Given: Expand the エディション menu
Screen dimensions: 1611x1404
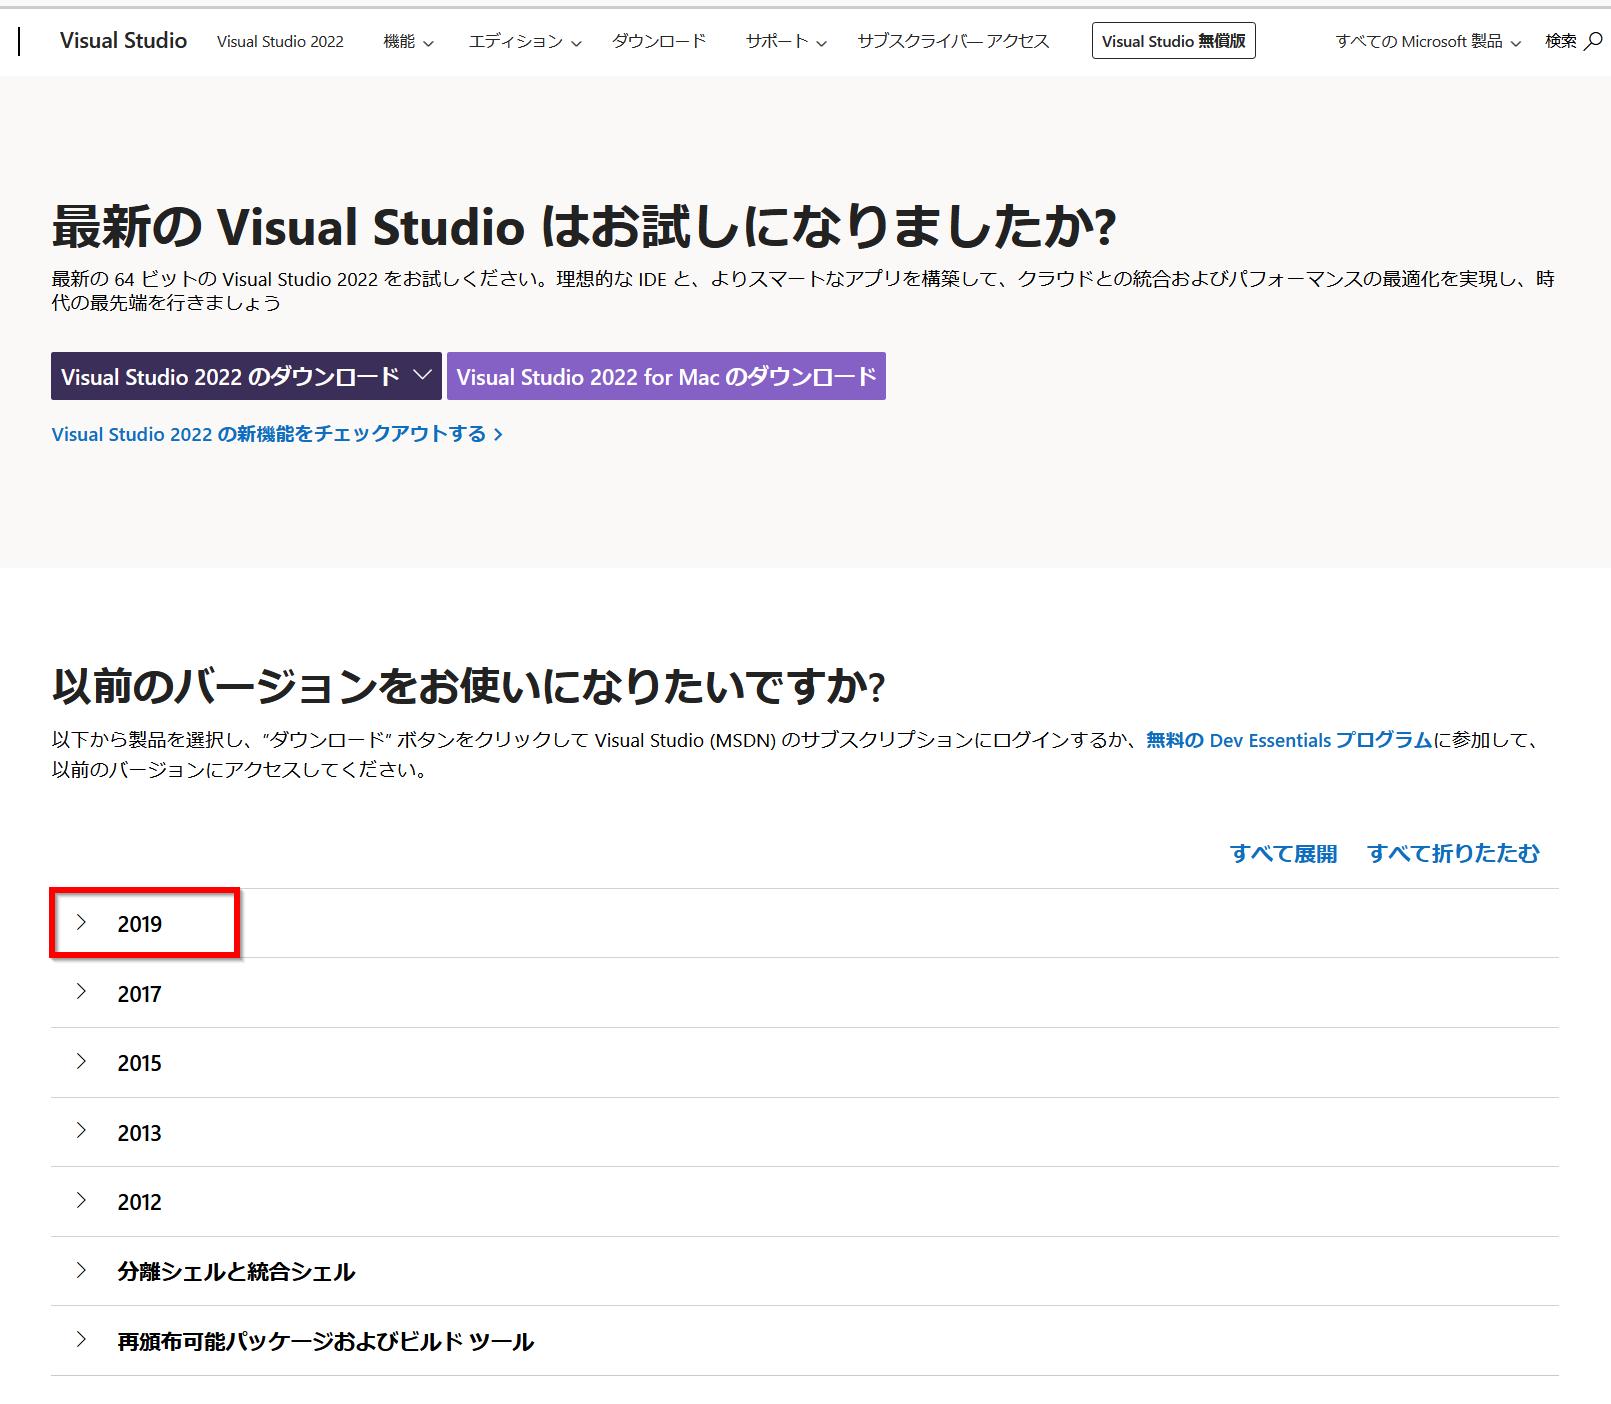Looking at the screenshot, I should point(525,41).
